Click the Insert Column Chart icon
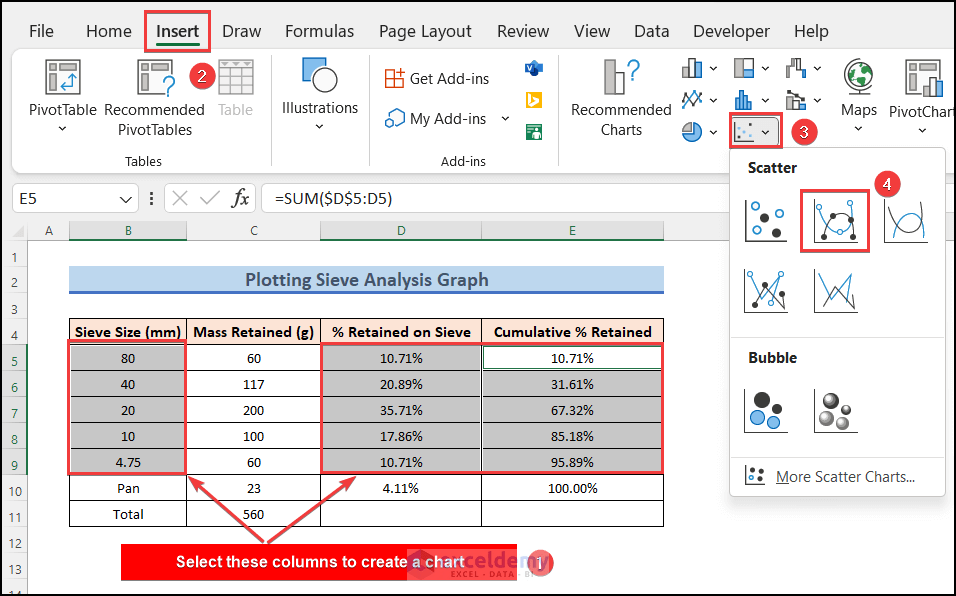The height and width of the screenshot is (596, 956). [692, 68]
